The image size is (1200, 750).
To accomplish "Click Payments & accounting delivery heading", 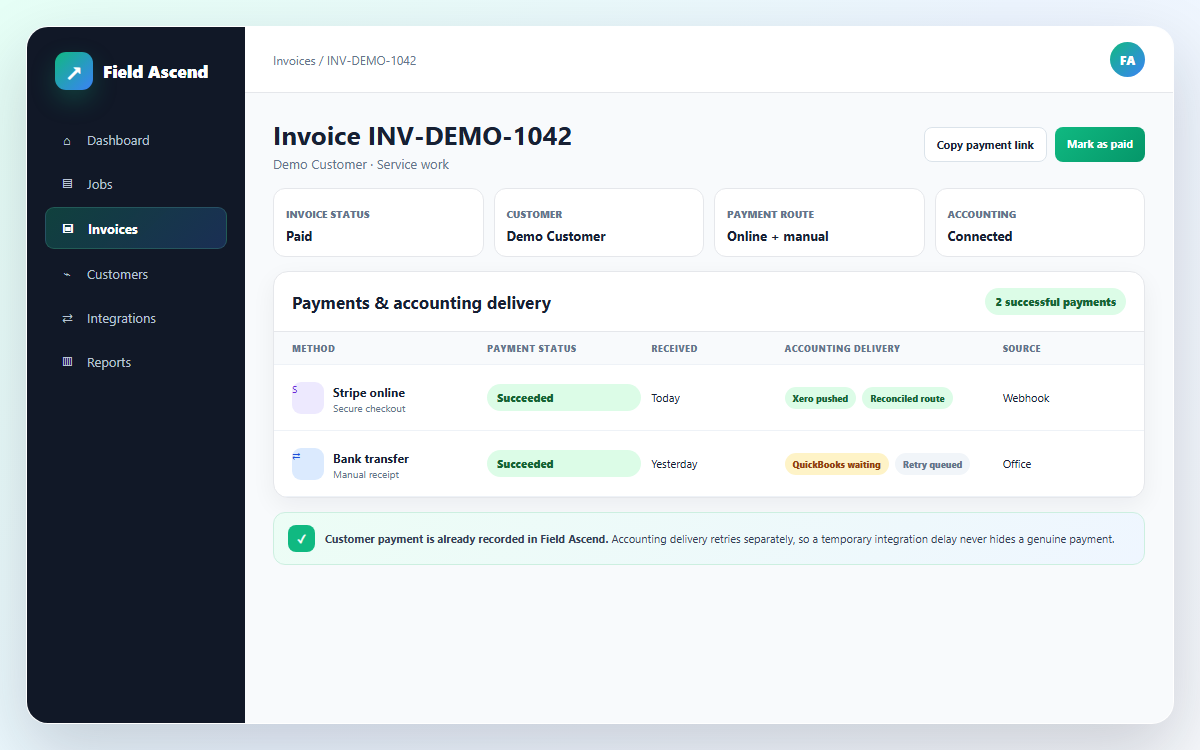I will point(421,303).
